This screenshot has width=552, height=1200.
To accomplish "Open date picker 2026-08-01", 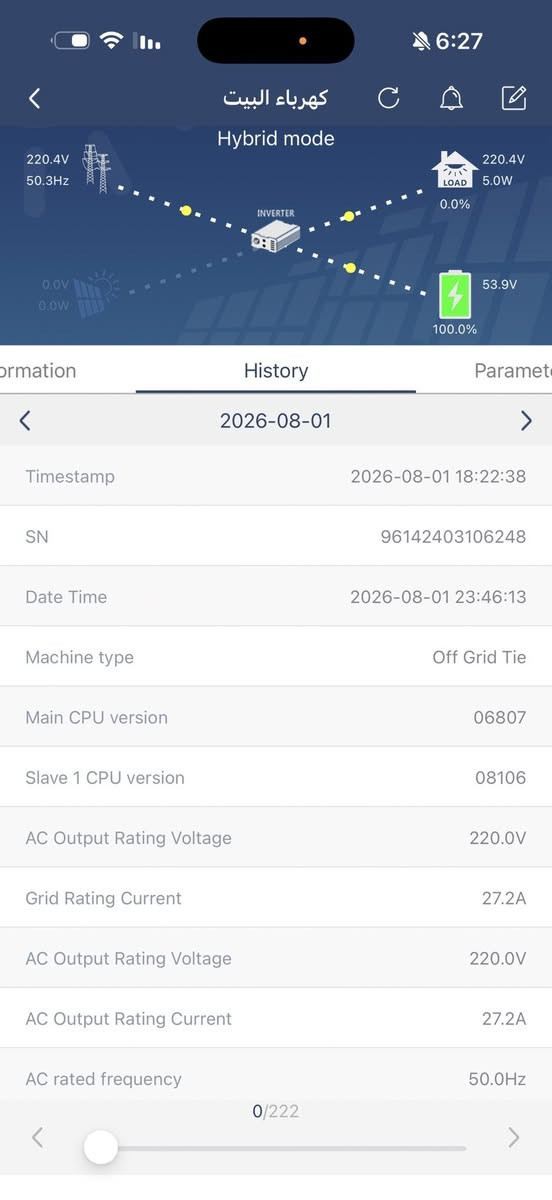I will click(276, 421).
